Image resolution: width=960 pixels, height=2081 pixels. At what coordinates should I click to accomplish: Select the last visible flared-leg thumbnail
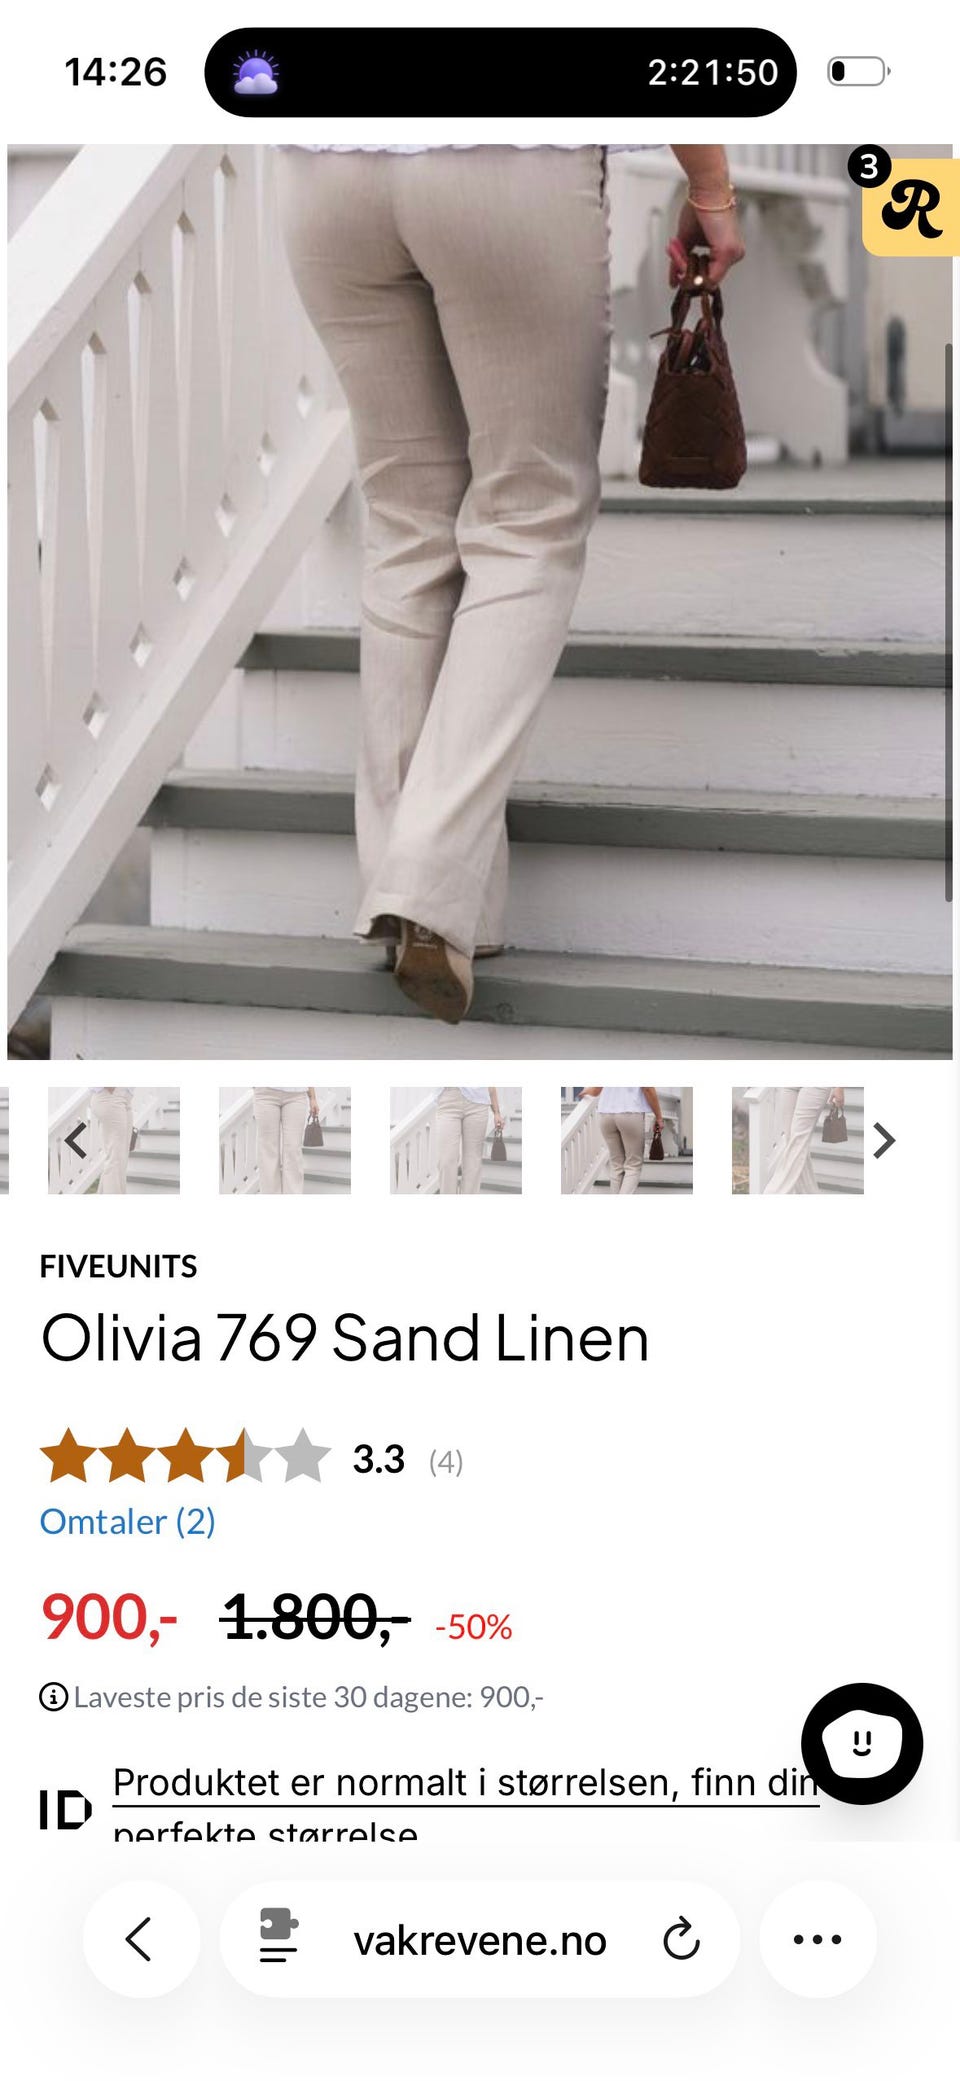[x=798, y=1140]
